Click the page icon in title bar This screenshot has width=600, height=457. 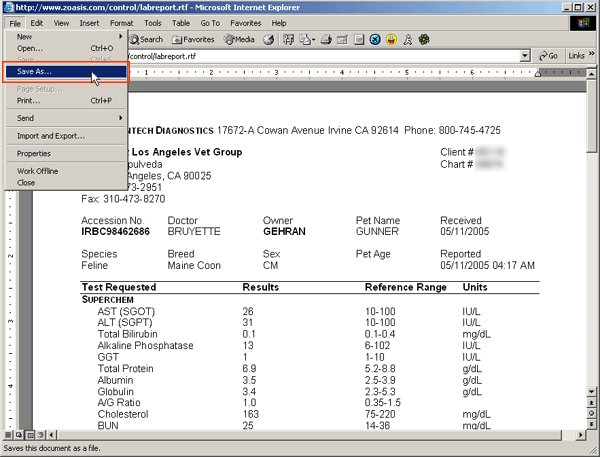(x=8, y=7)
